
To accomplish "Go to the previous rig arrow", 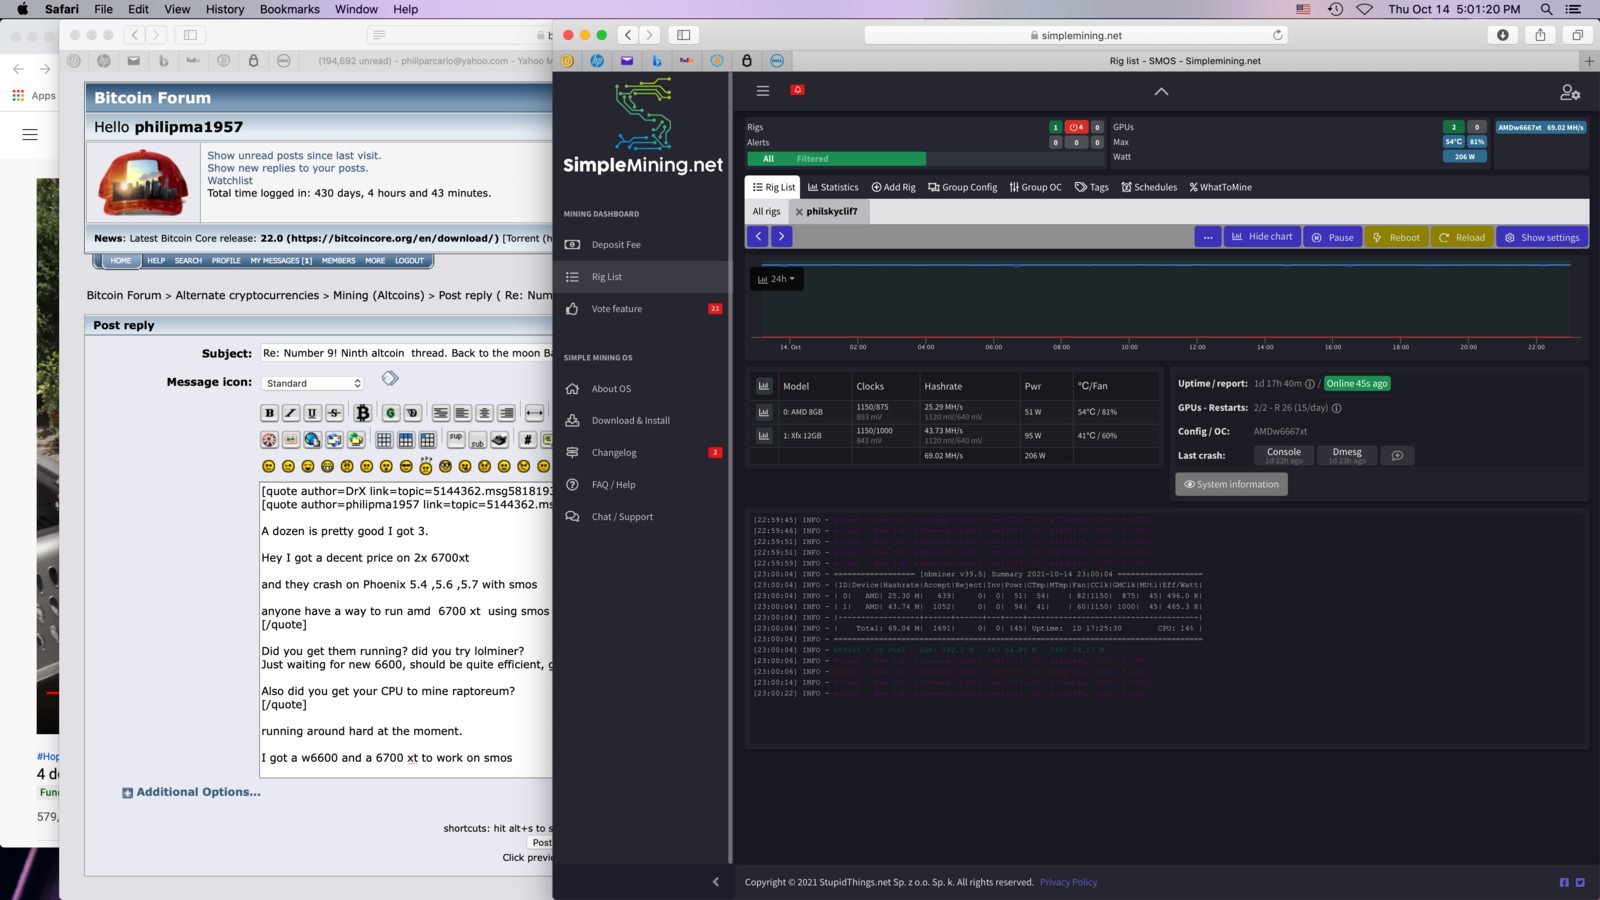I will click(758, 236).
